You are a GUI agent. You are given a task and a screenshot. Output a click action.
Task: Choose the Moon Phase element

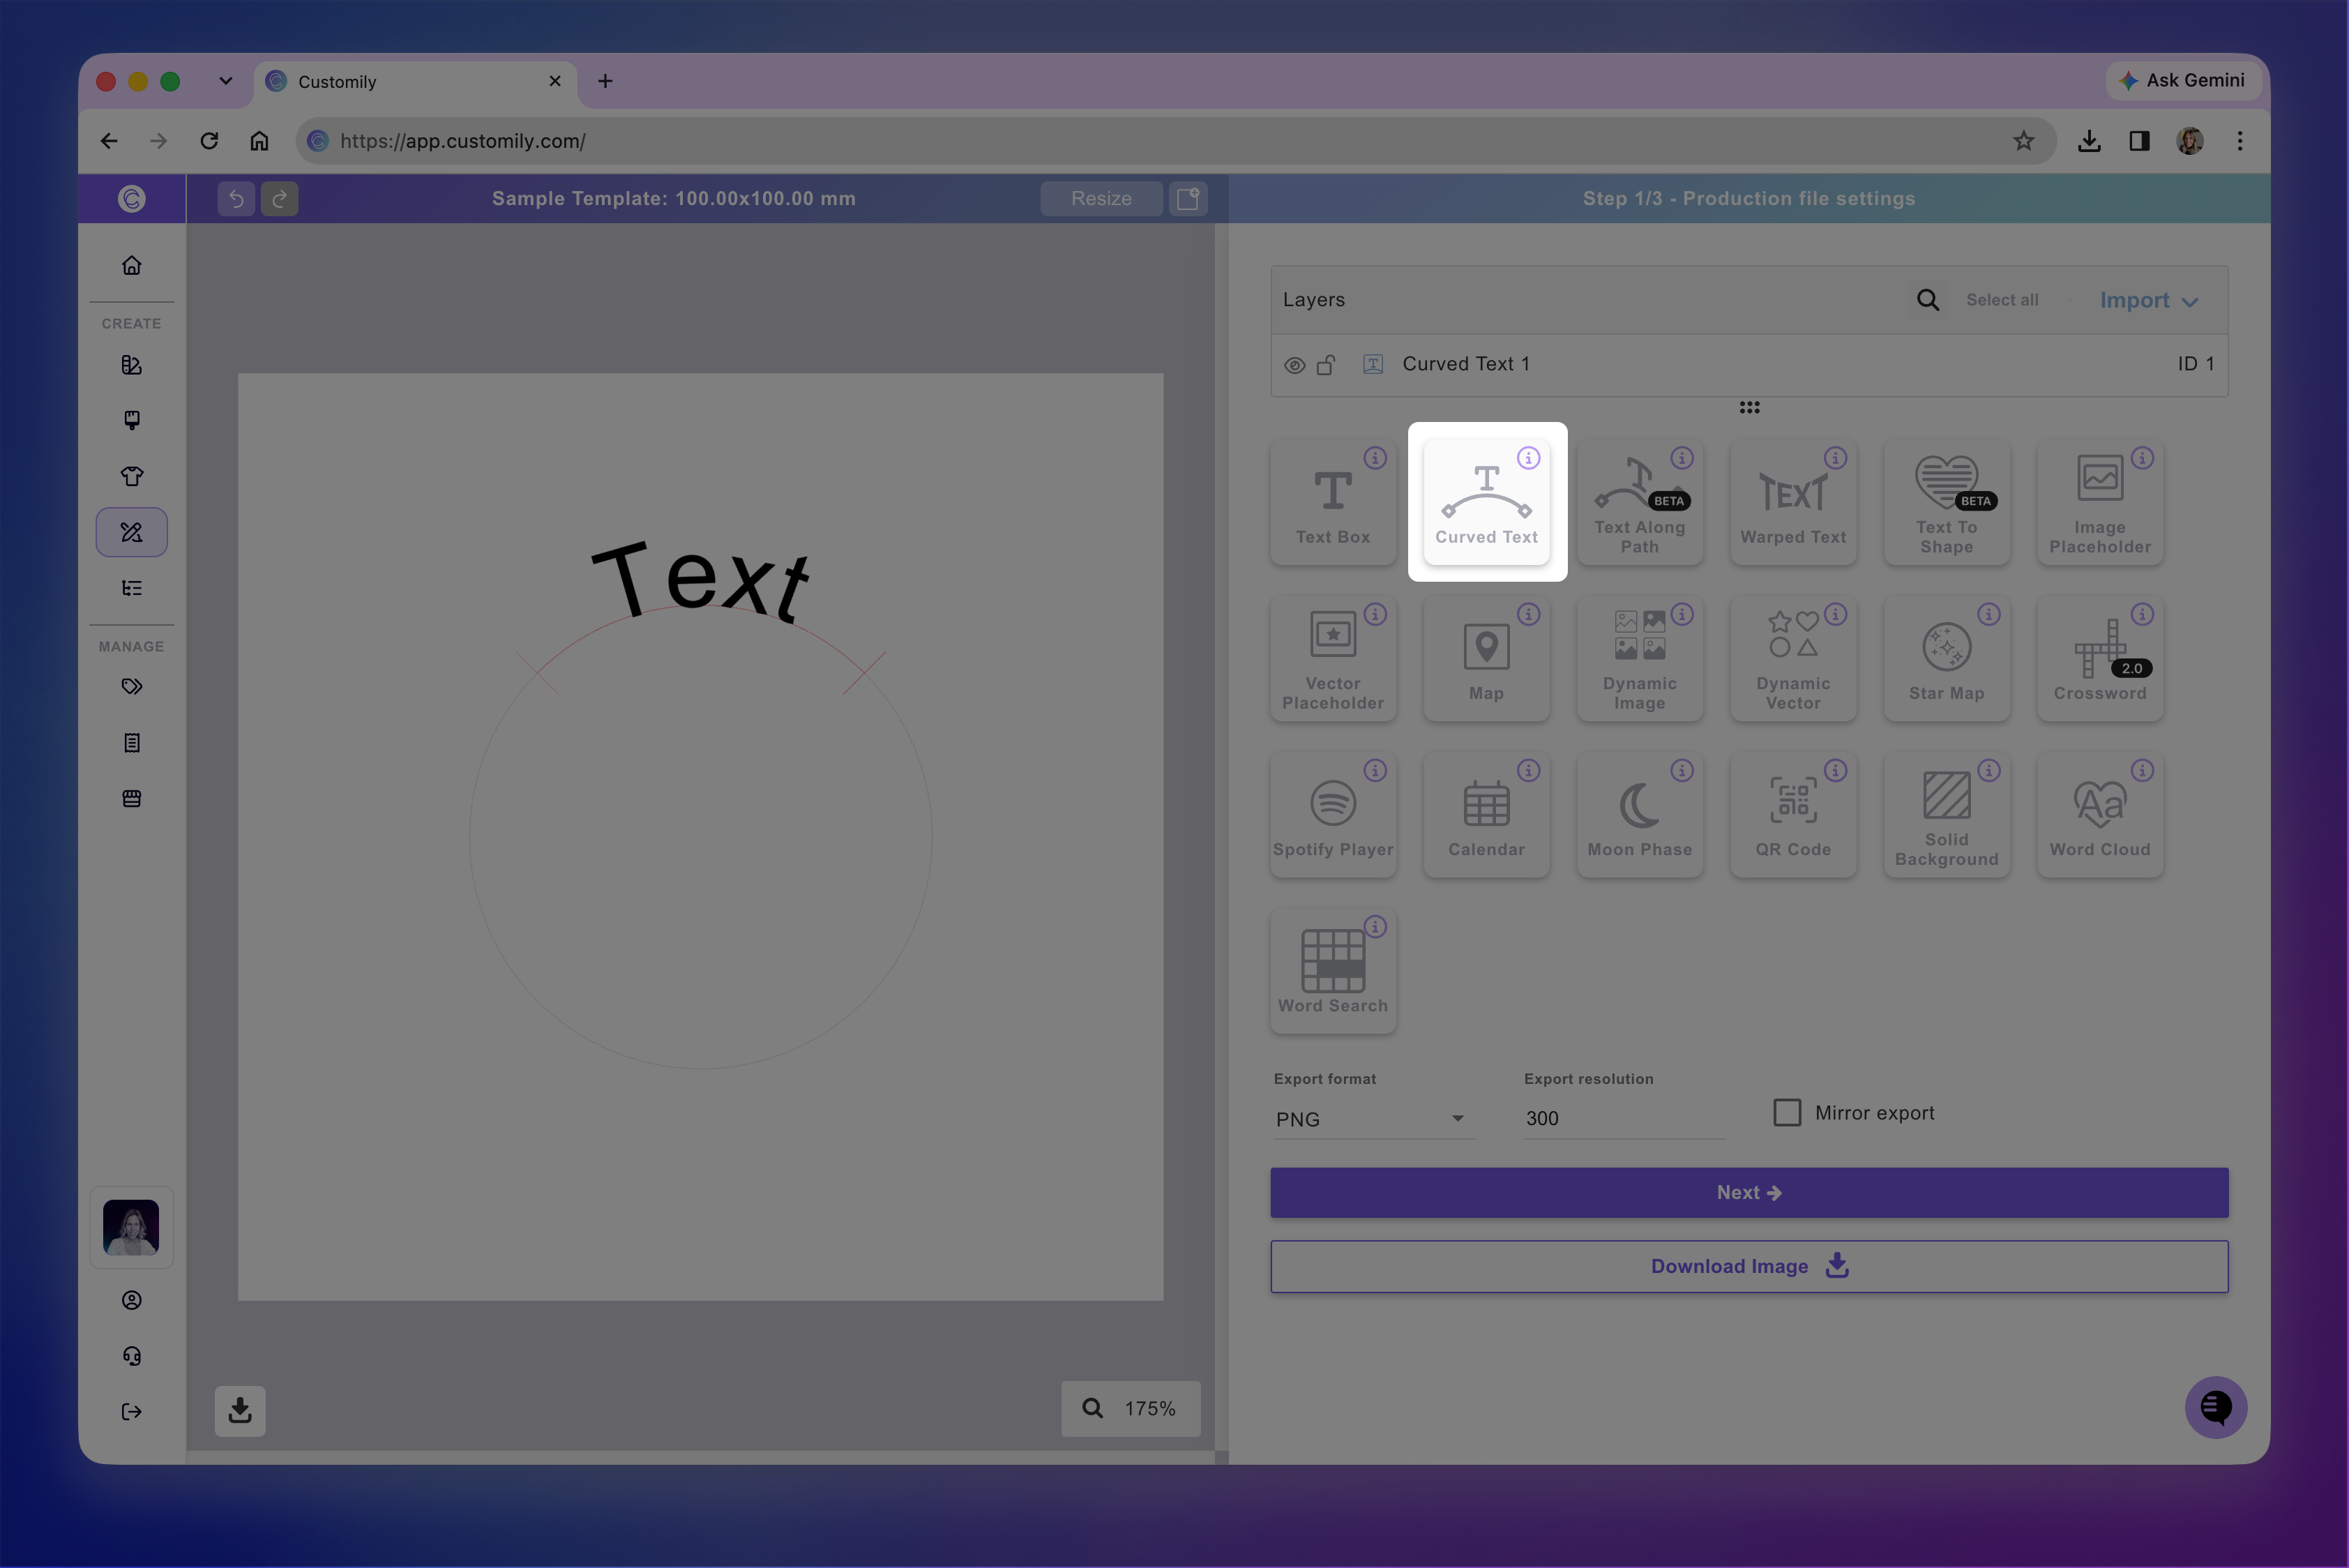click(x=1640, y=815)
